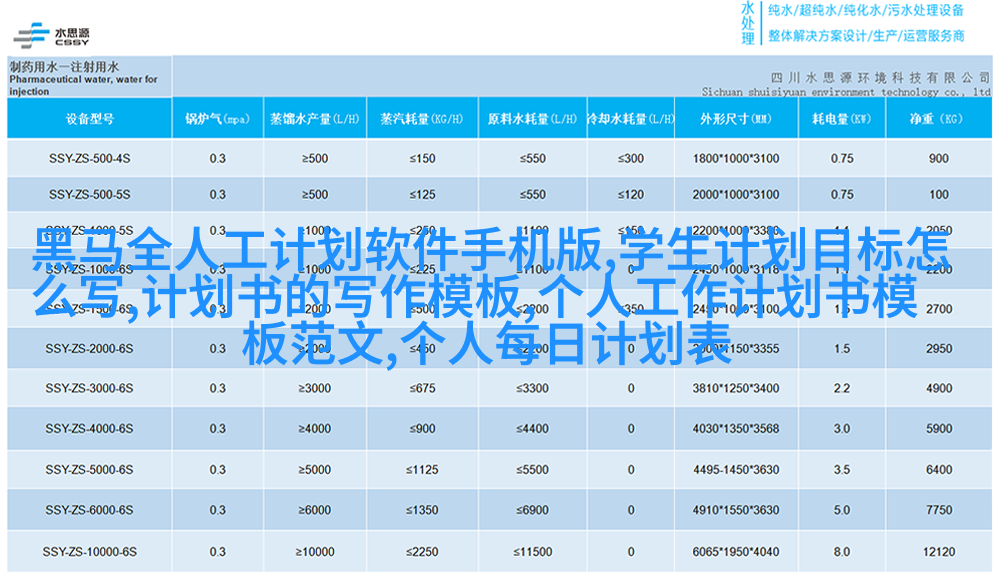This screenshot has height=581, width=1000.
Task: Click the blue 水处理 badge icon
Action: pyautogui.click(x=747, y=23)
